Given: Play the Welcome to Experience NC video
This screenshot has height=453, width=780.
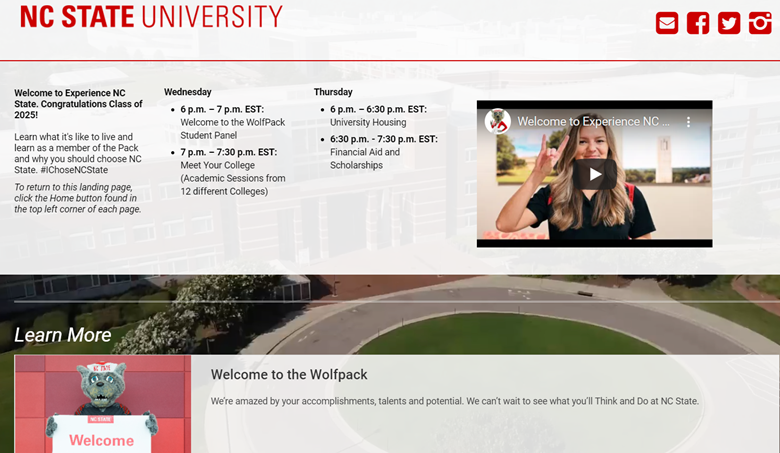Looking at the screenshot, I should [595, 175].
